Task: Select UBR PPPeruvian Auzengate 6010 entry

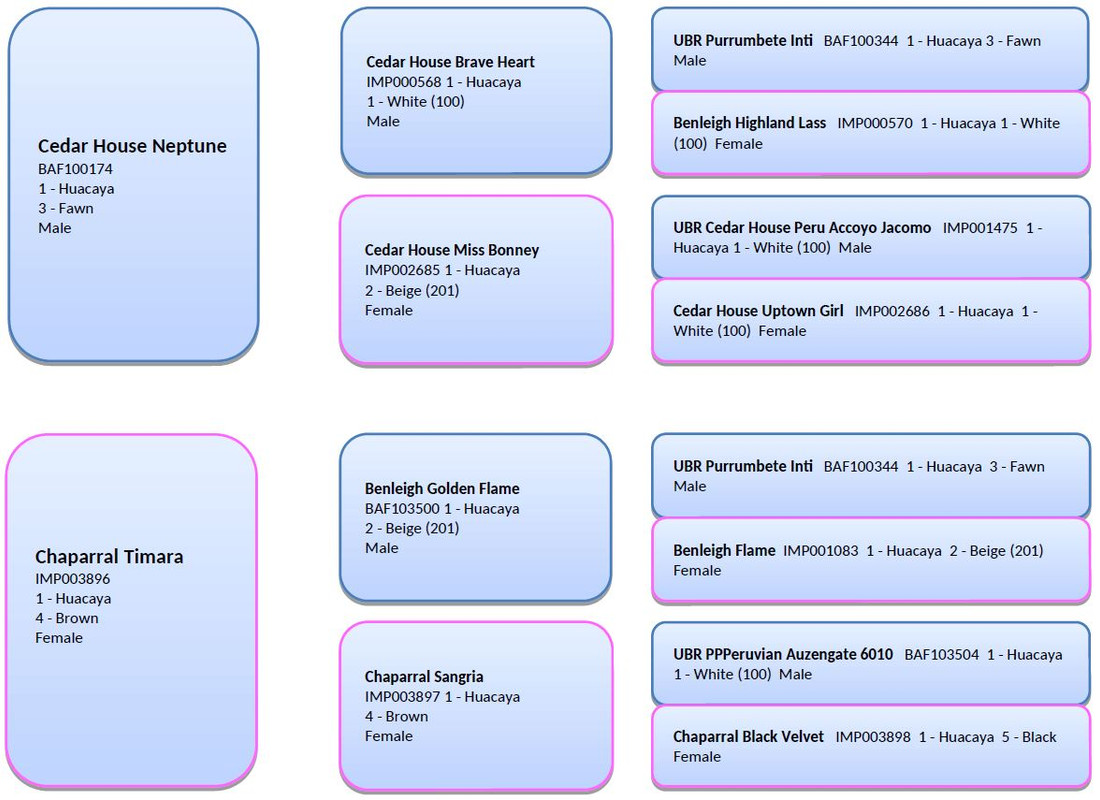Action: pos(871,664)
